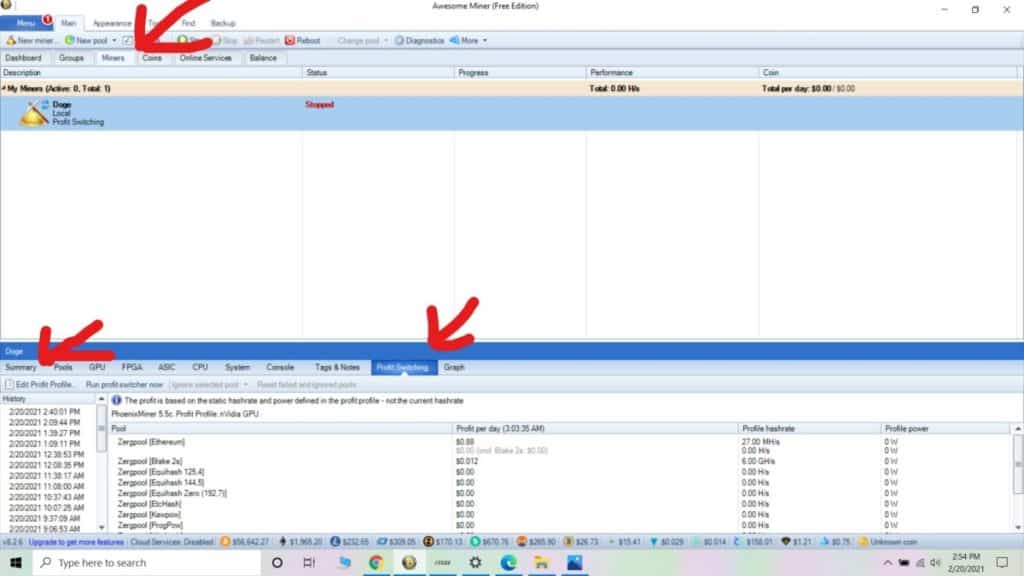
Task: Click History list scroll up arrow
Action: 101,399
